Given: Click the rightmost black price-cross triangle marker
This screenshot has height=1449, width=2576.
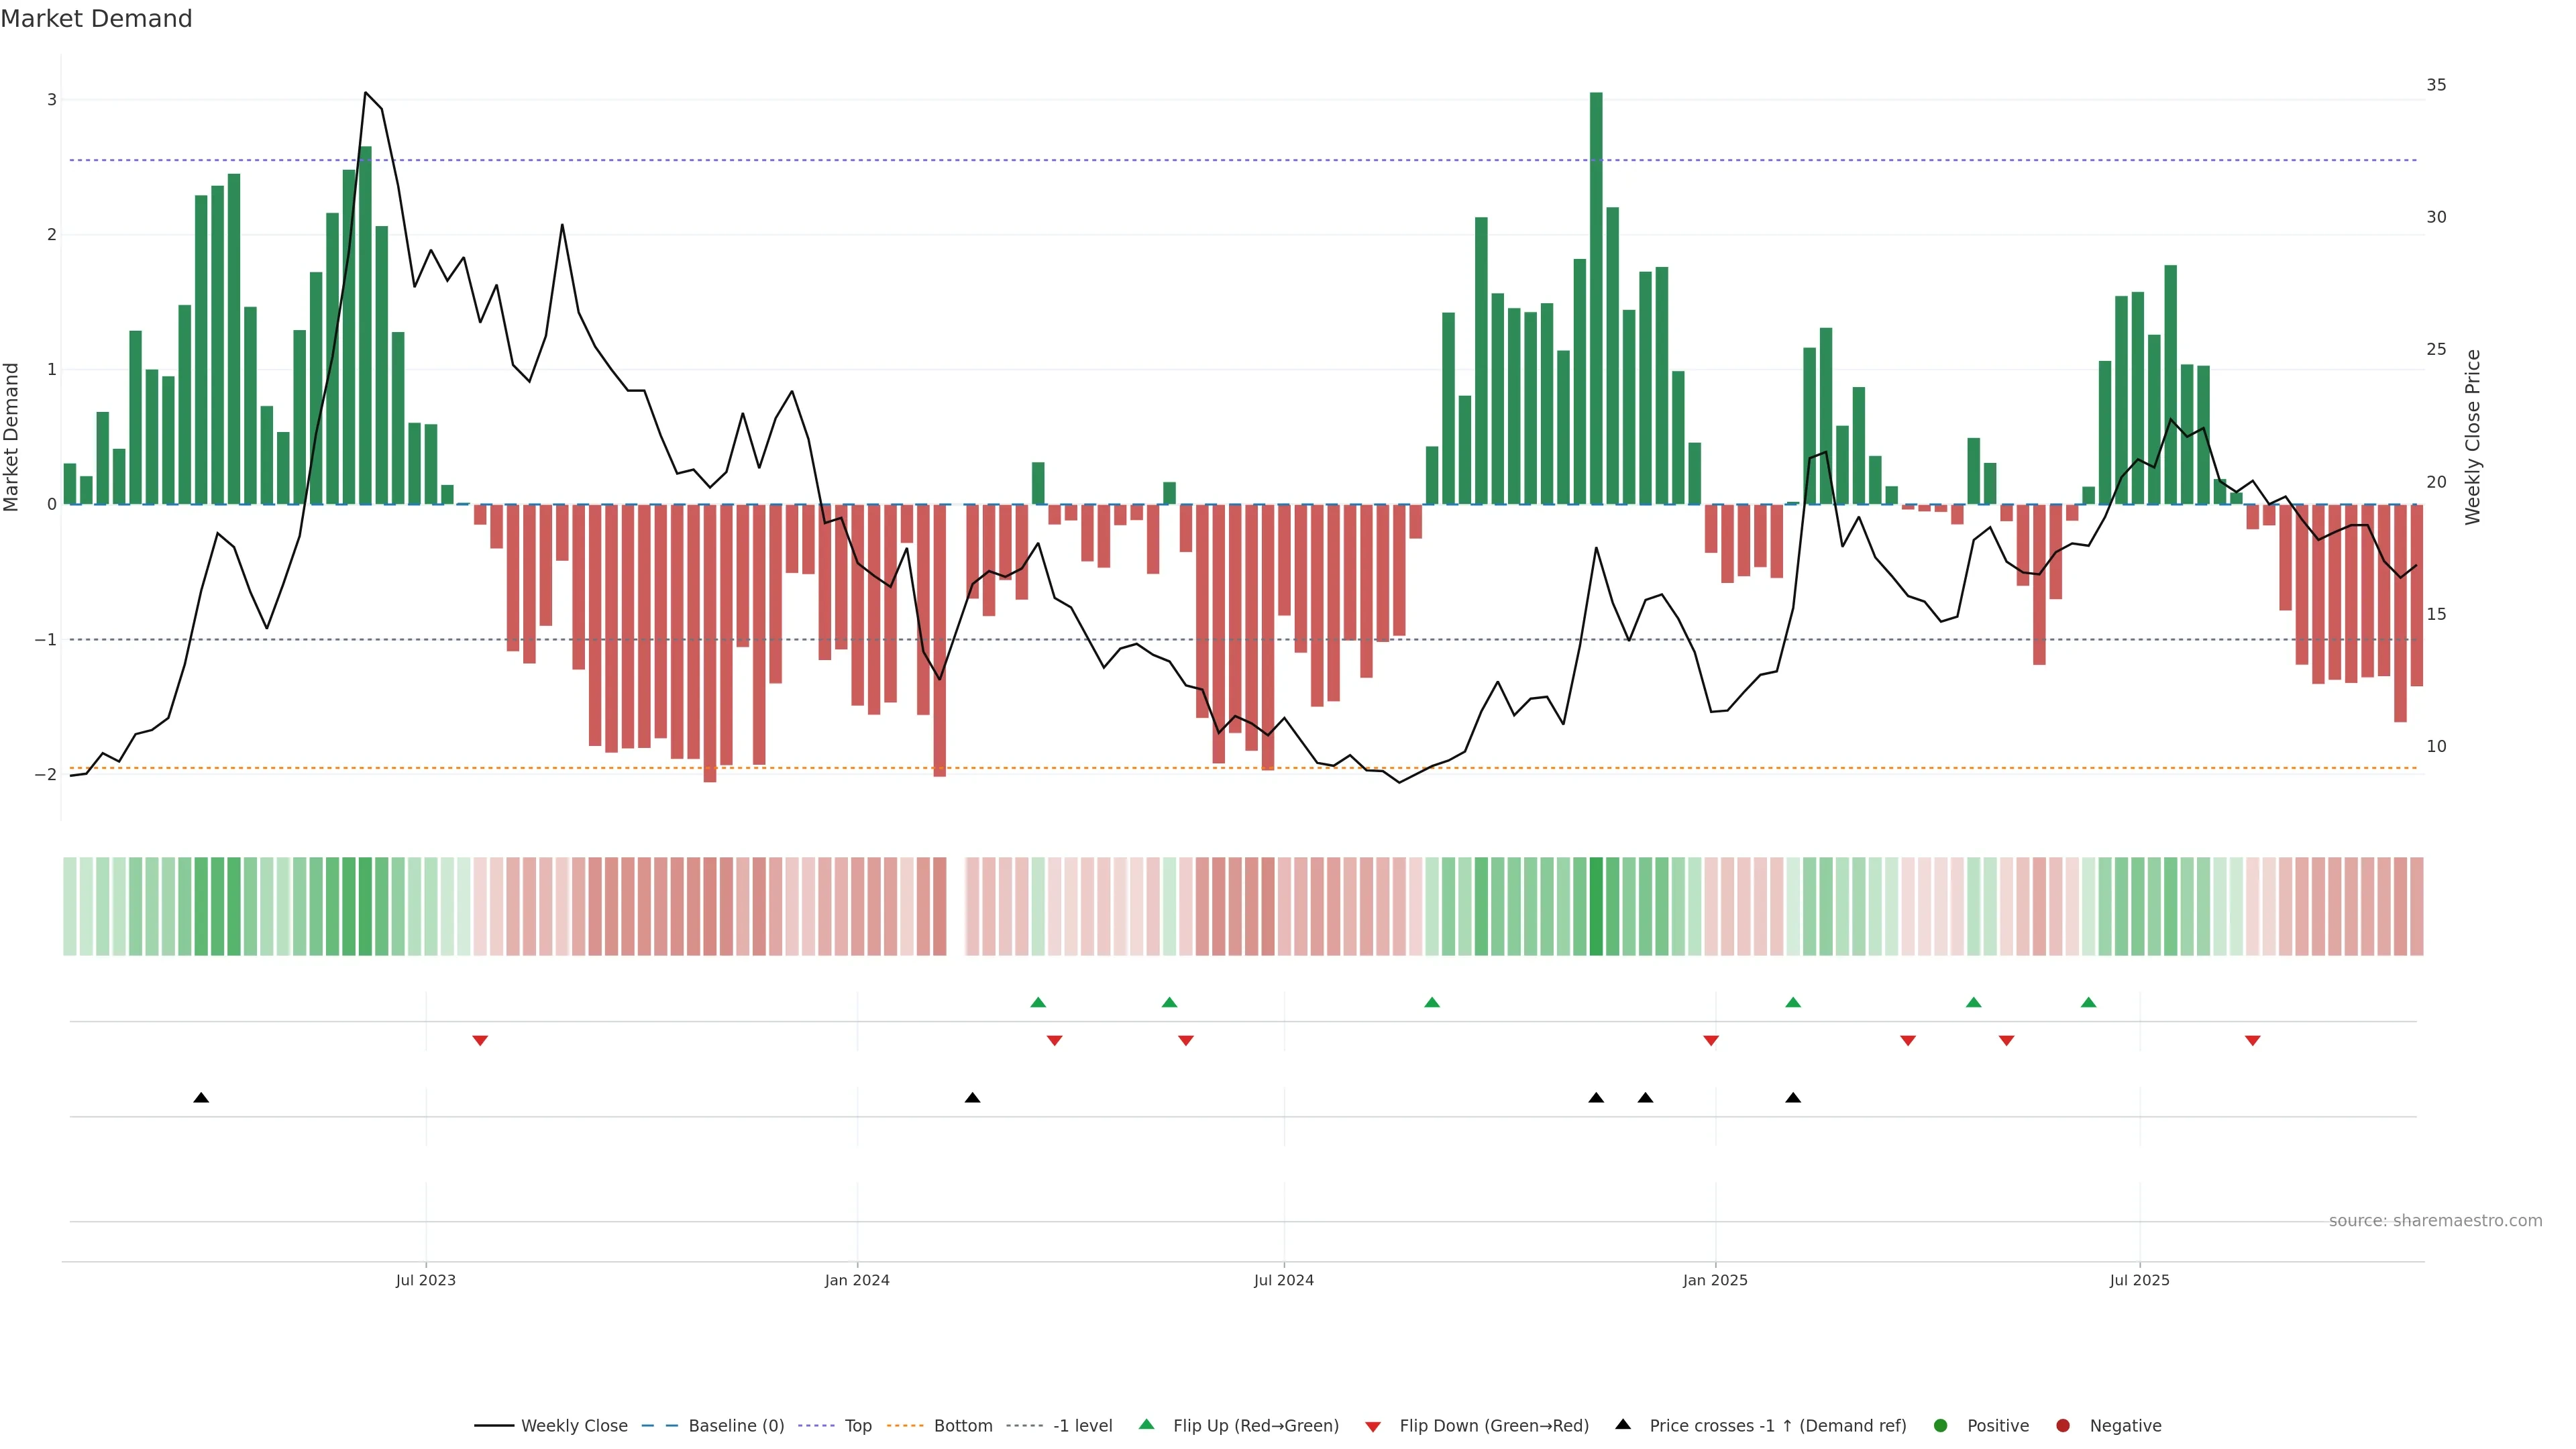Looking at the screenshot, I should (x=1793, y=1098).
